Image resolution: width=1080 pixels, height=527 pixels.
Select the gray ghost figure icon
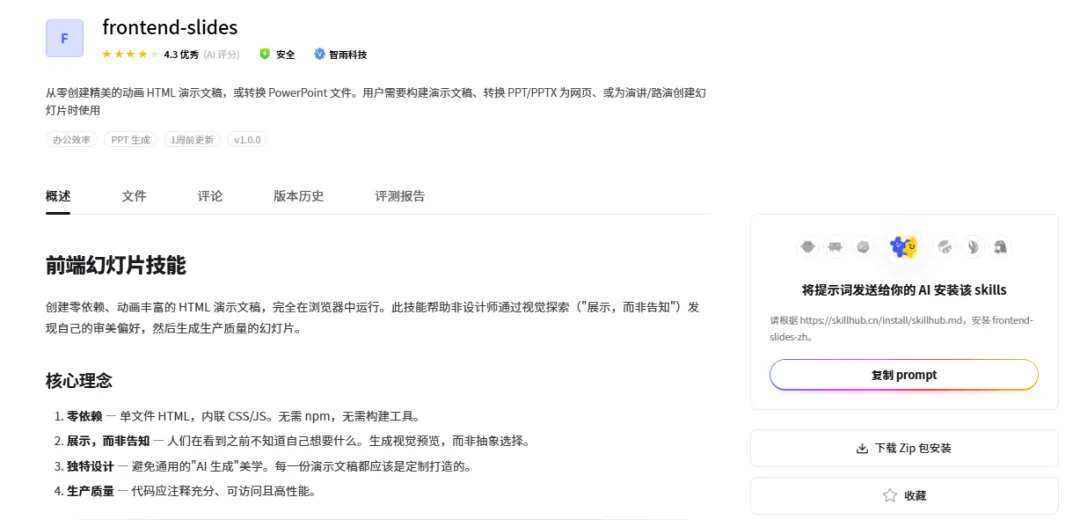pyautogui.click(x=1000, y=247)
